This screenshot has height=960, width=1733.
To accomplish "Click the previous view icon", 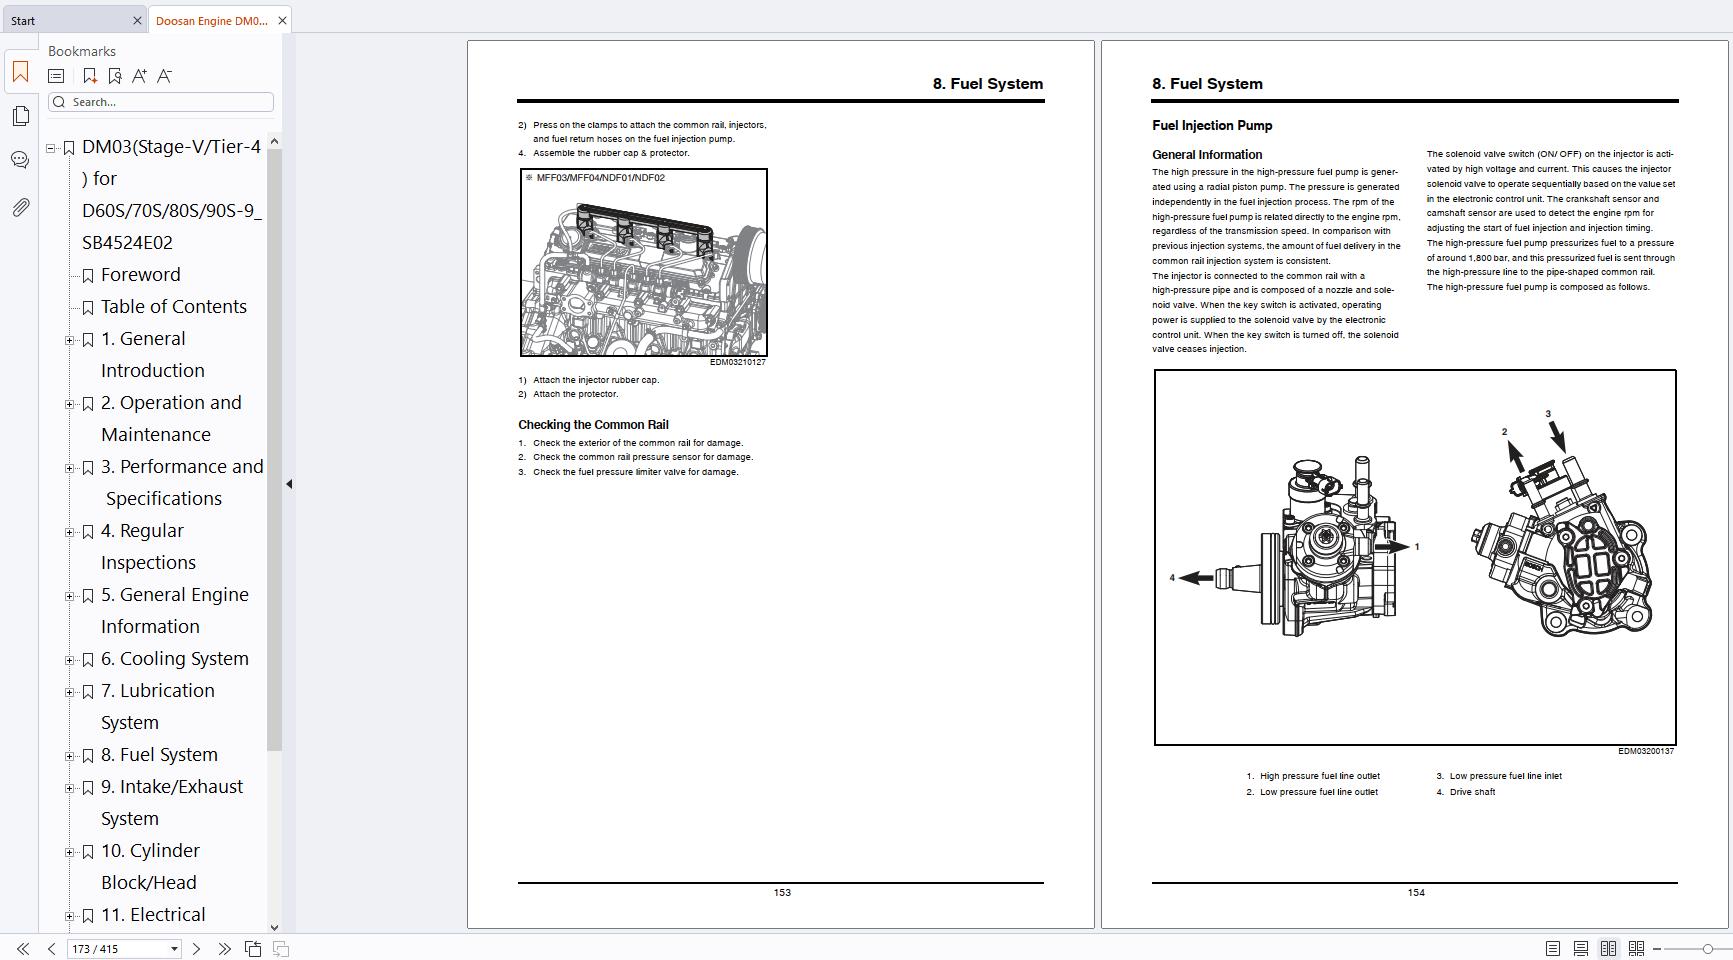I will pos(253,949).
